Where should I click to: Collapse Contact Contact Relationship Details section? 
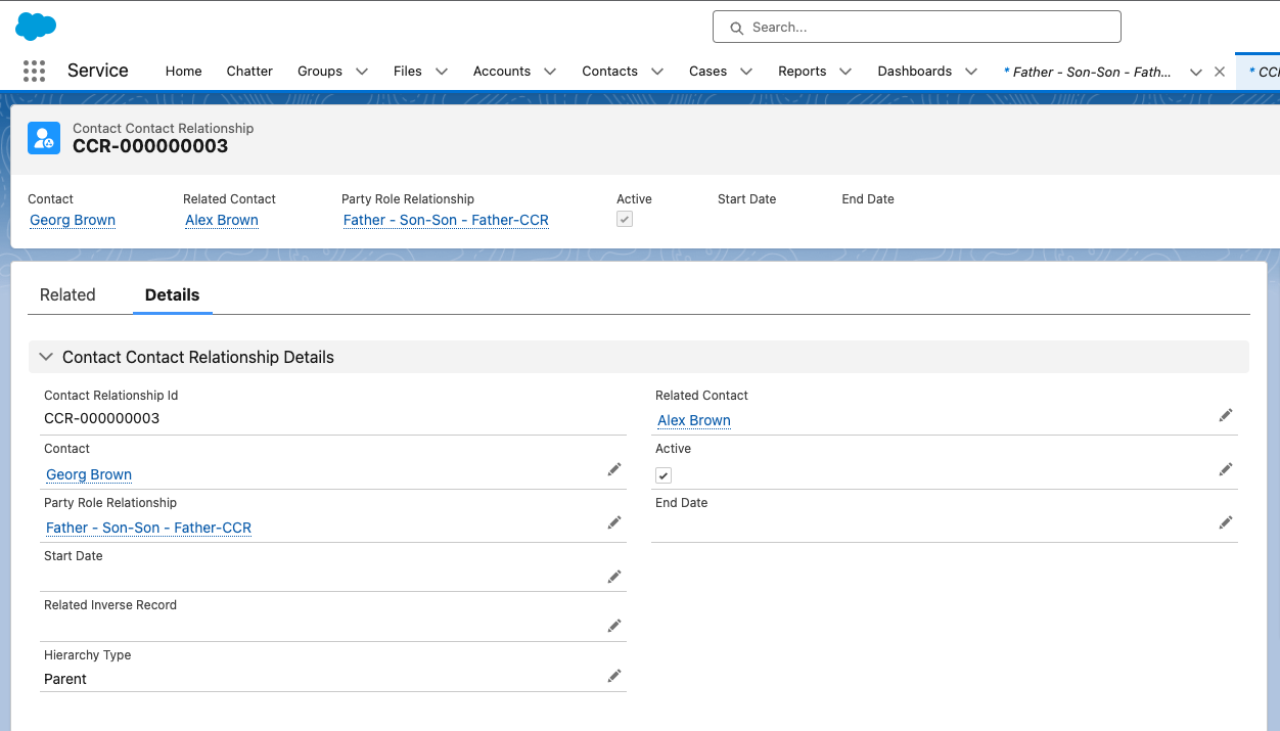[46, 357]
